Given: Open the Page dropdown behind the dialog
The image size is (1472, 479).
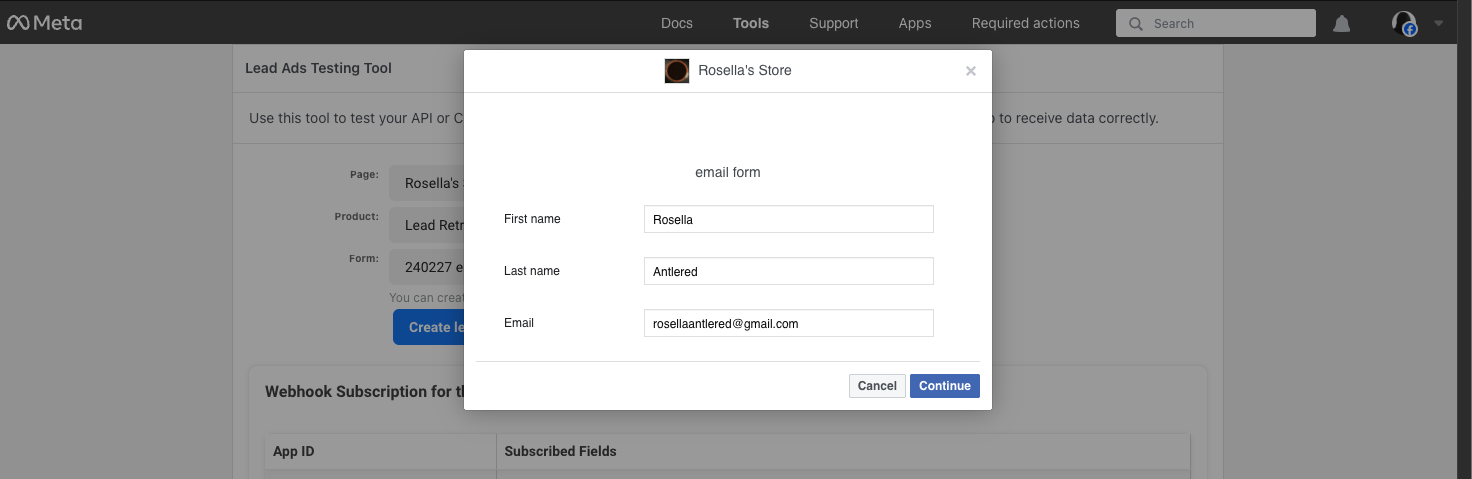Looking at the screenshot, I should tap(427, 183).
